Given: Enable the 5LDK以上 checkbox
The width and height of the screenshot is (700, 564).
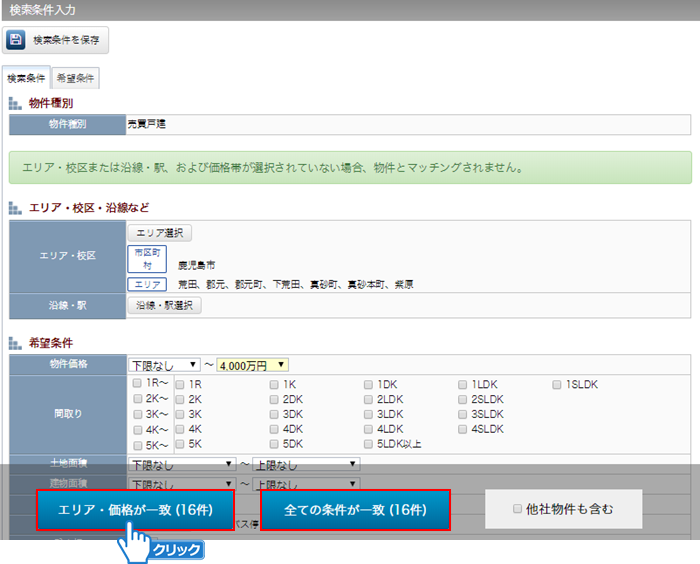Looking at the screenshot, I should [x=368, y=444].
